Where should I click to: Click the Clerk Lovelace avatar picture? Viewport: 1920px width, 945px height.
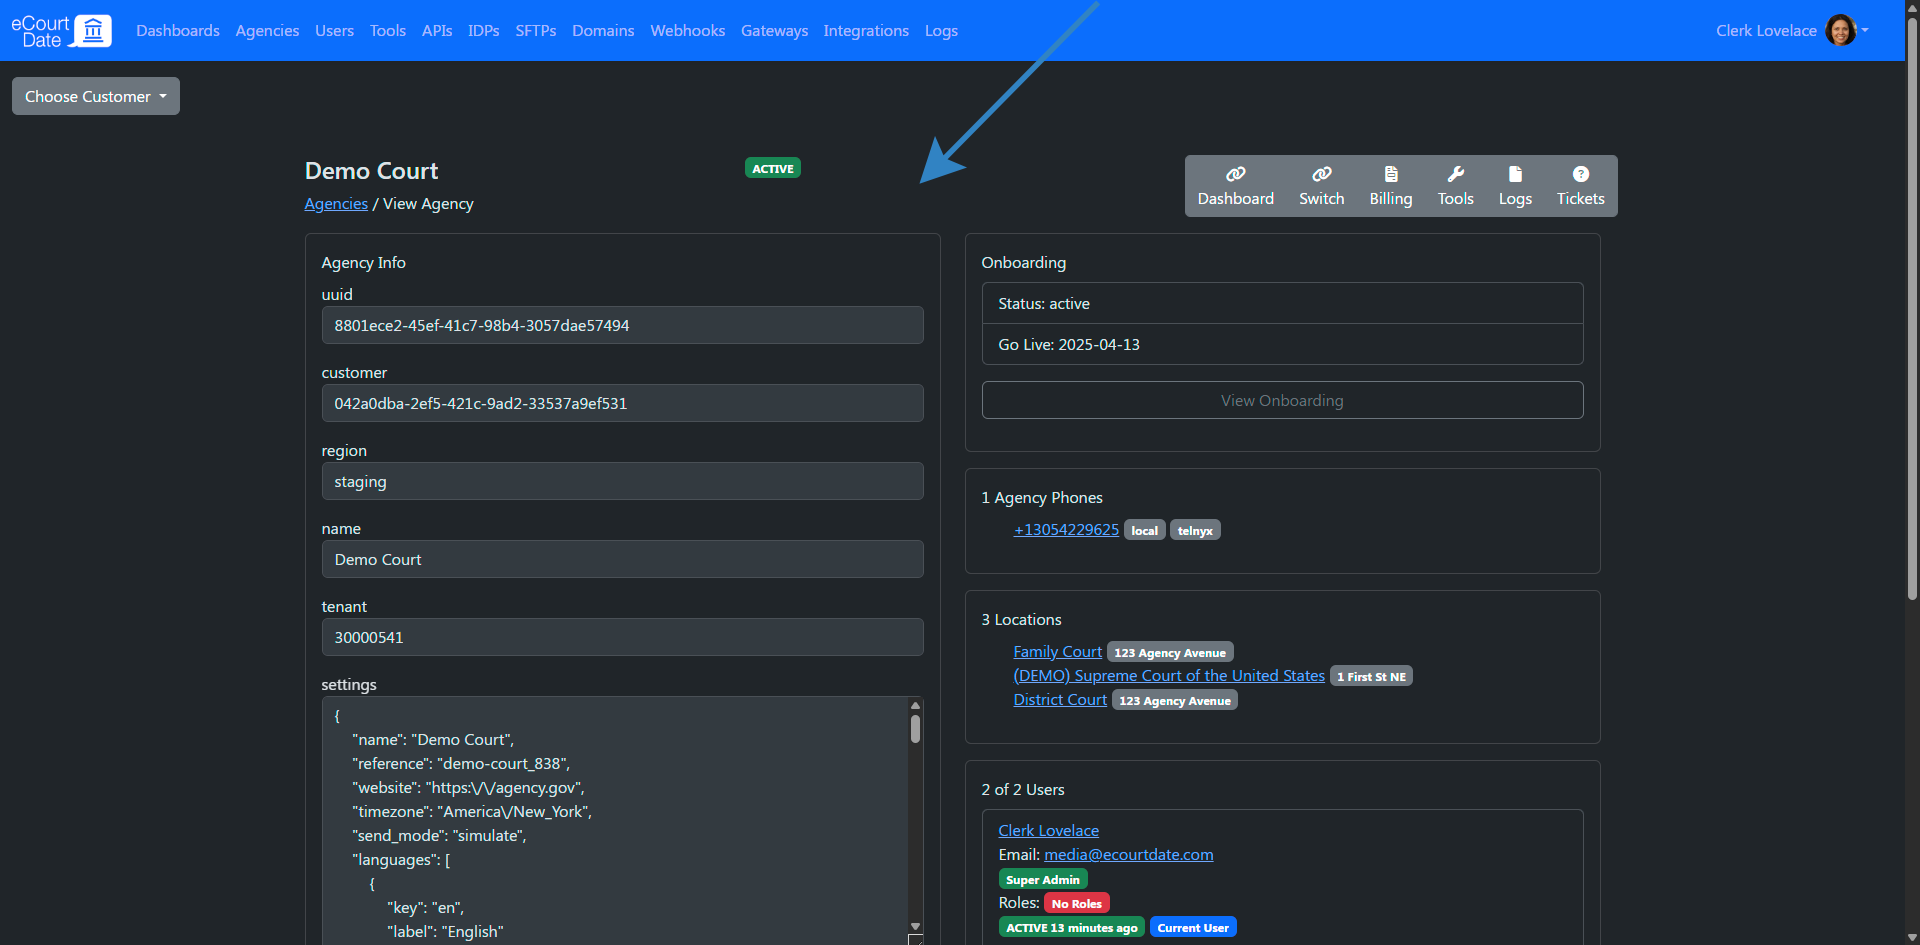pos(1840,30)
